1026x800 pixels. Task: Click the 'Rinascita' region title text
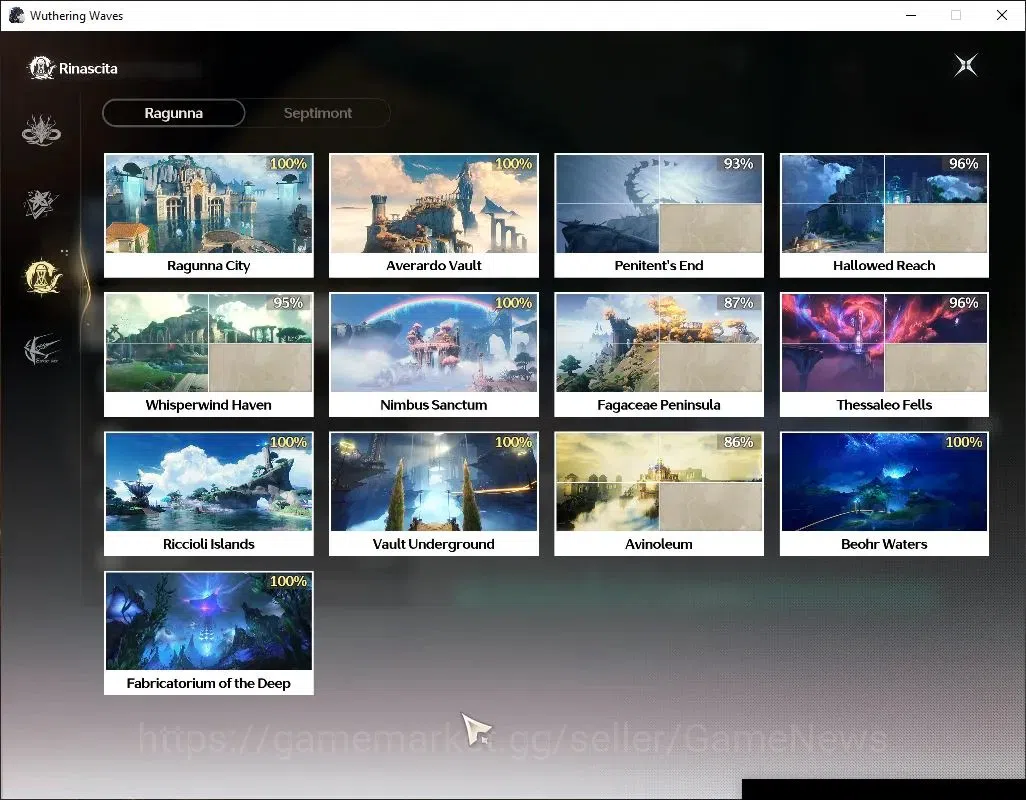pos(88,69)
